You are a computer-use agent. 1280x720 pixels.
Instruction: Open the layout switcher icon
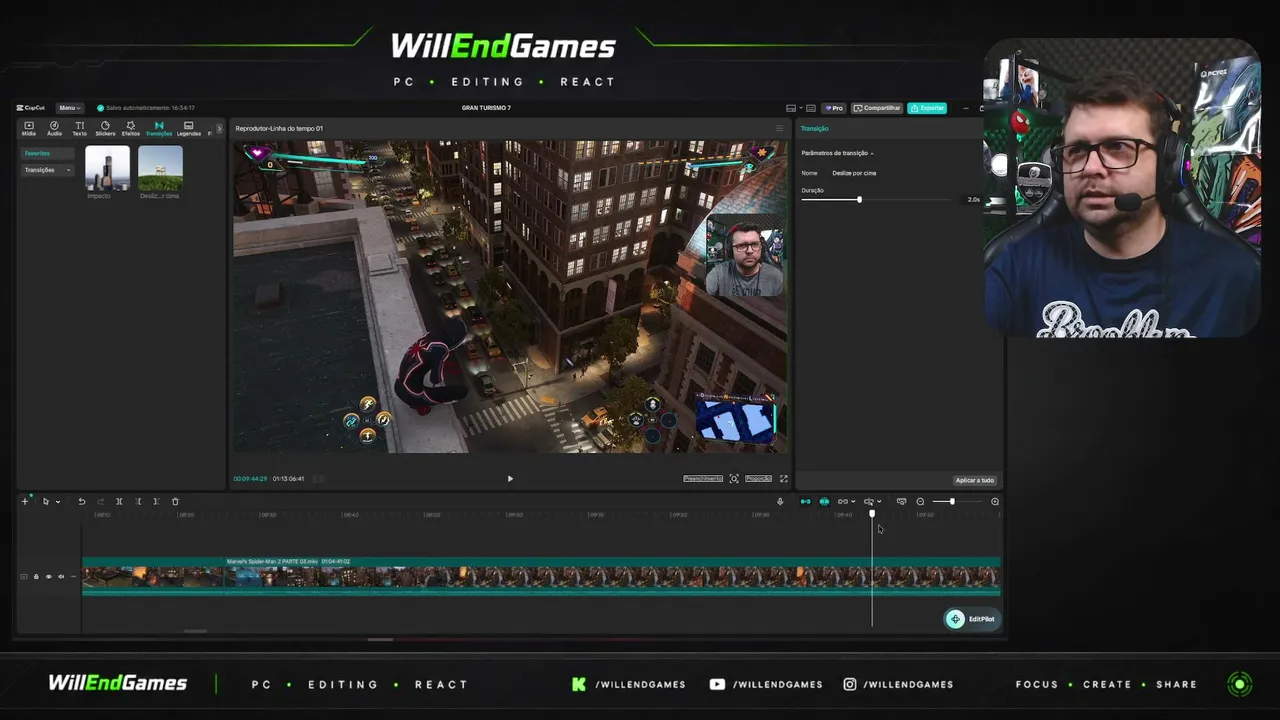(791, 108)
